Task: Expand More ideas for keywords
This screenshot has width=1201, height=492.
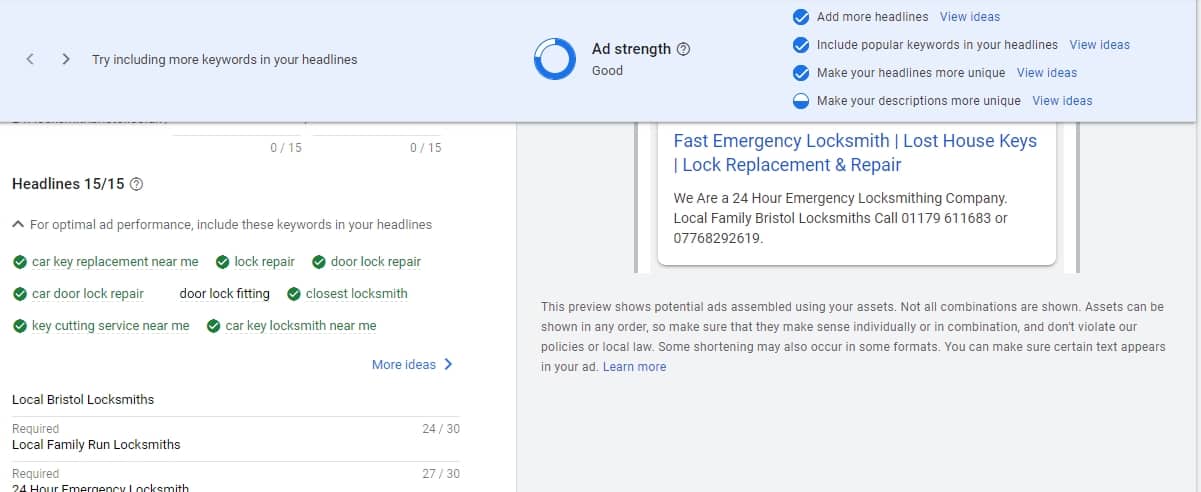Action: (412, 365)
